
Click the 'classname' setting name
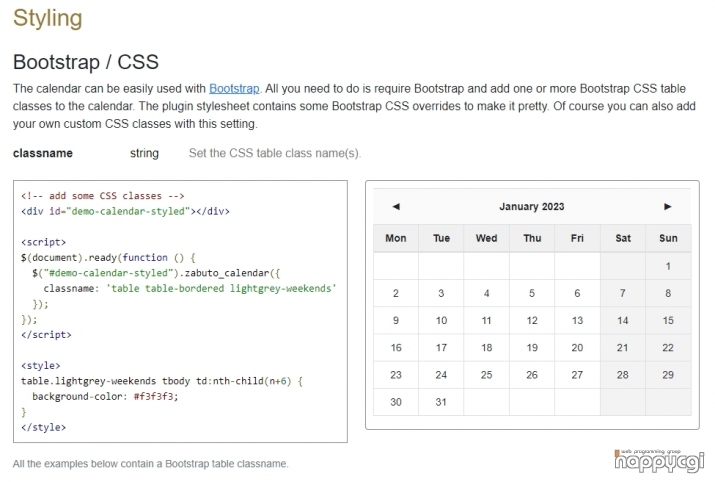point(43,153)
